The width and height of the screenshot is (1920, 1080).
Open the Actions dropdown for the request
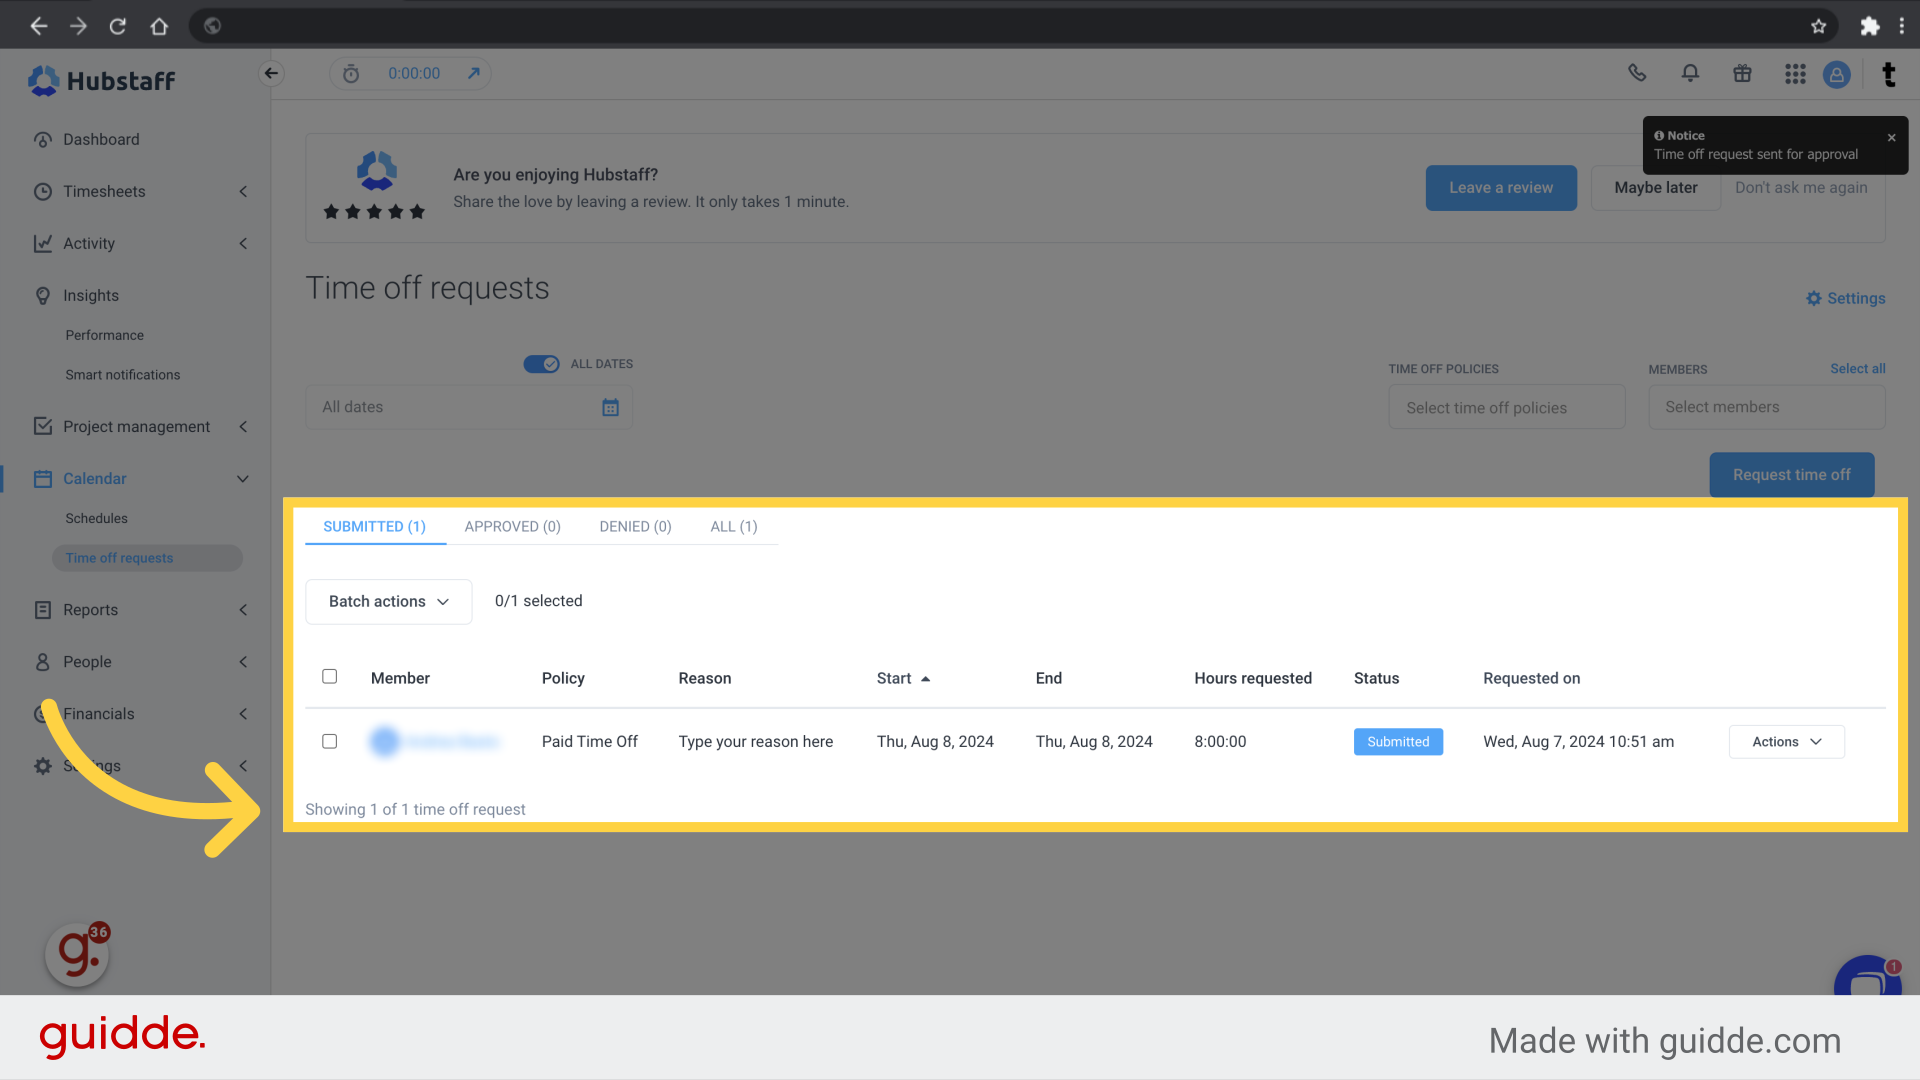1786,741
